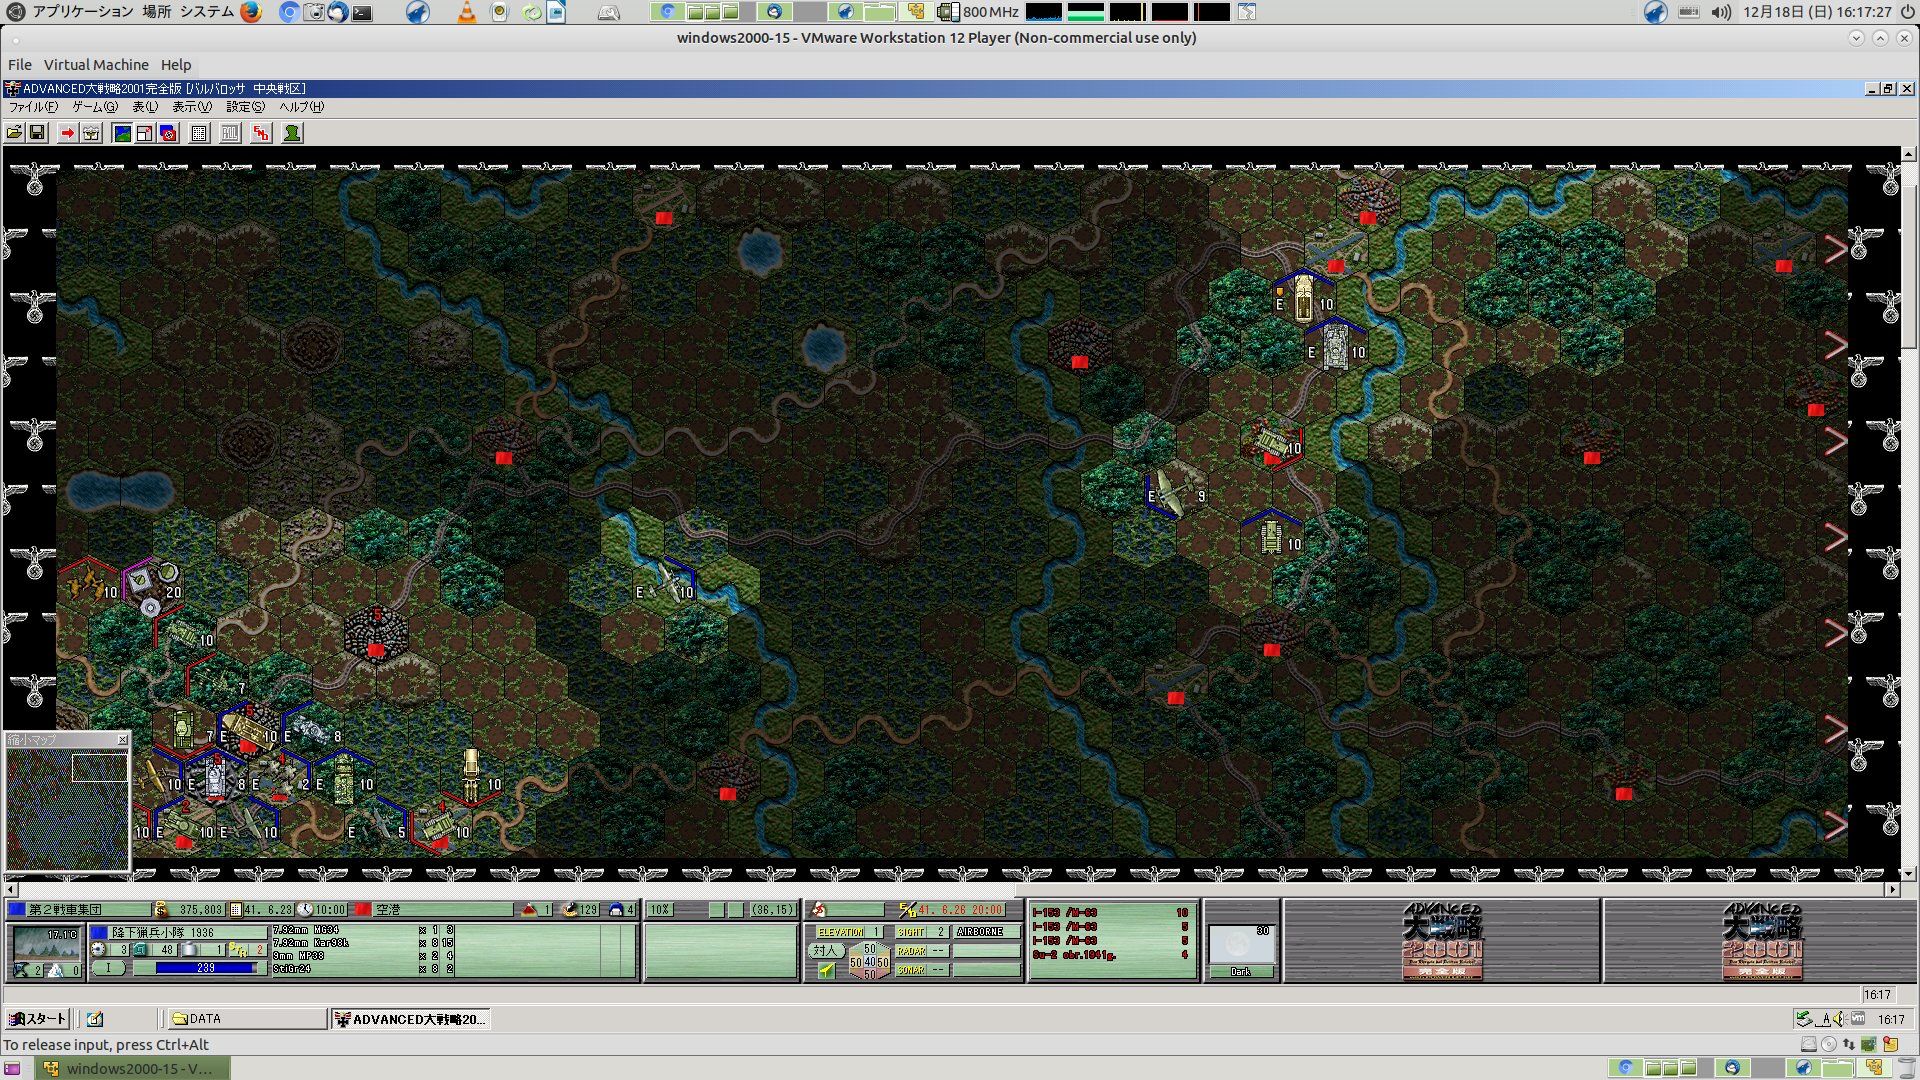This screenshot has width=1920, height=1080.
Task: Click the up arrow of the vertical map scrollbar
Action: (x=1909, y=154)
